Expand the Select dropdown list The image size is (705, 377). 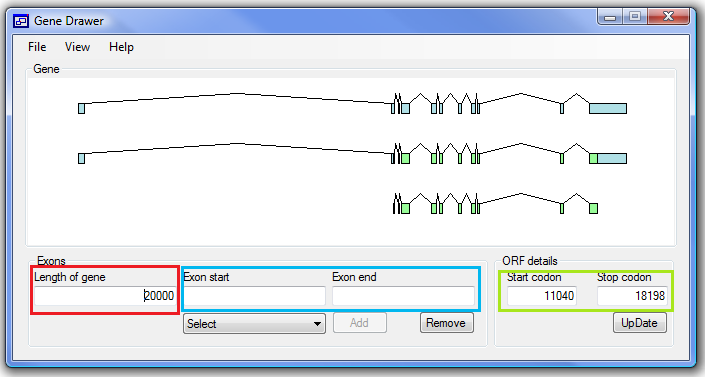coord(254,323)
